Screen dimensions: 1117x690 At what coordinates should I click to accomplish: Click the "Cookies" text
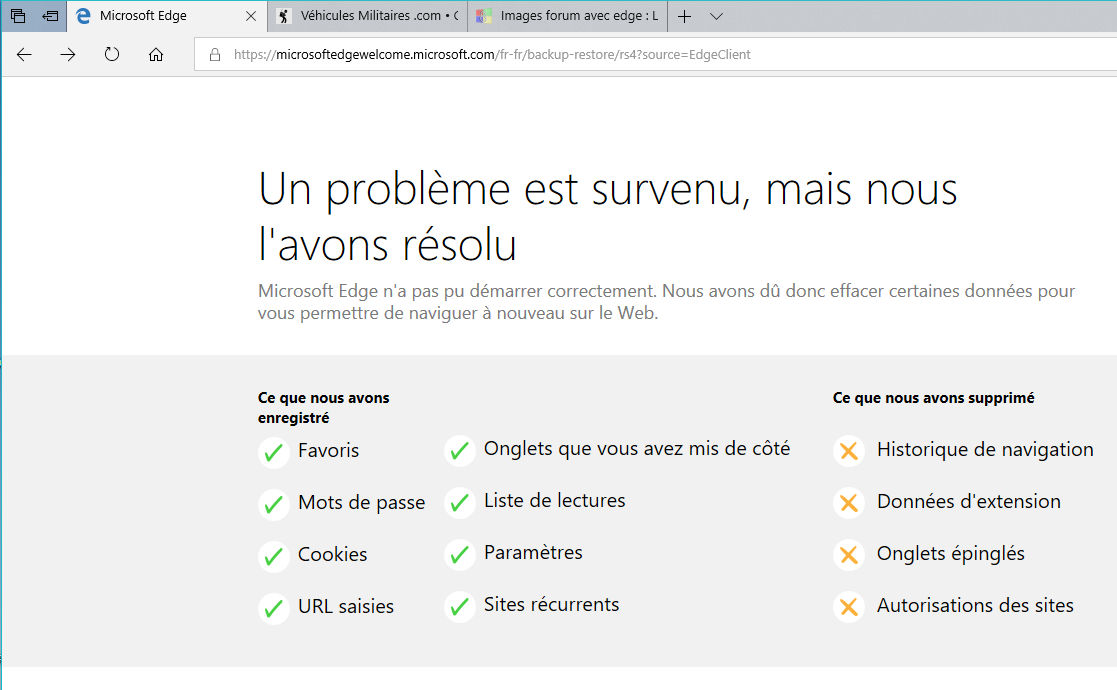(x=333, y=555)
